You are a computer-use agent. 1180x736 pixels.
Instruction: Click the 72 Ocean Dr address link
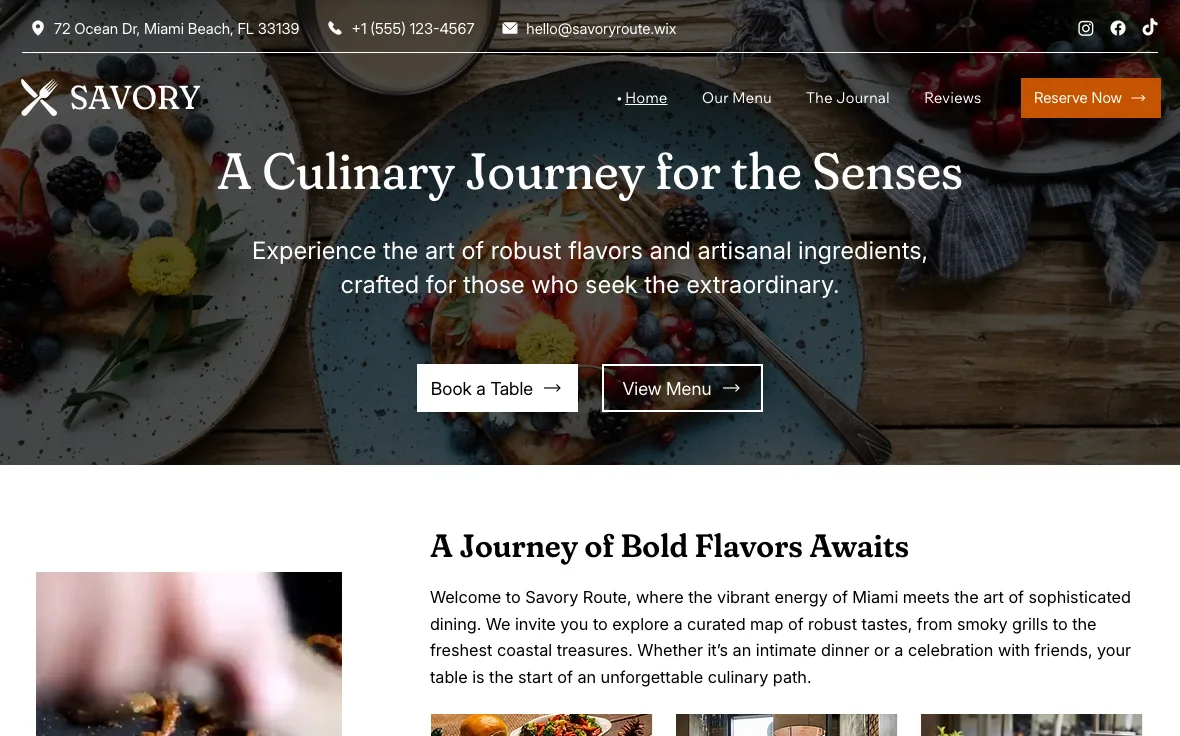[176, 29]
